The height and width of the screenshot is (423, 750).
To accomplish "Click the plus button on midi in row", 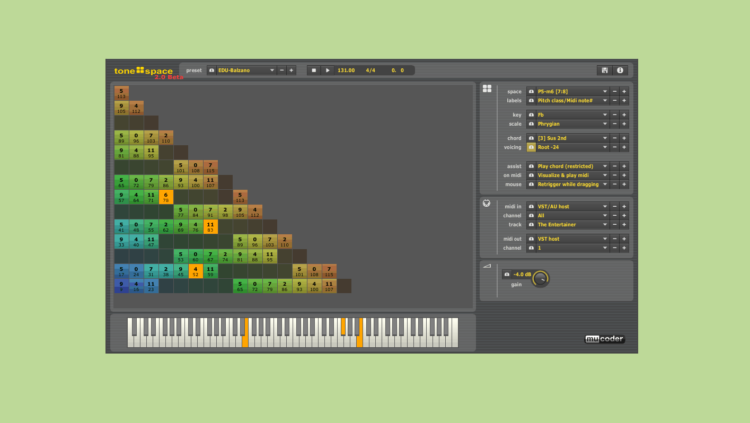I will [x=624, y=206].
